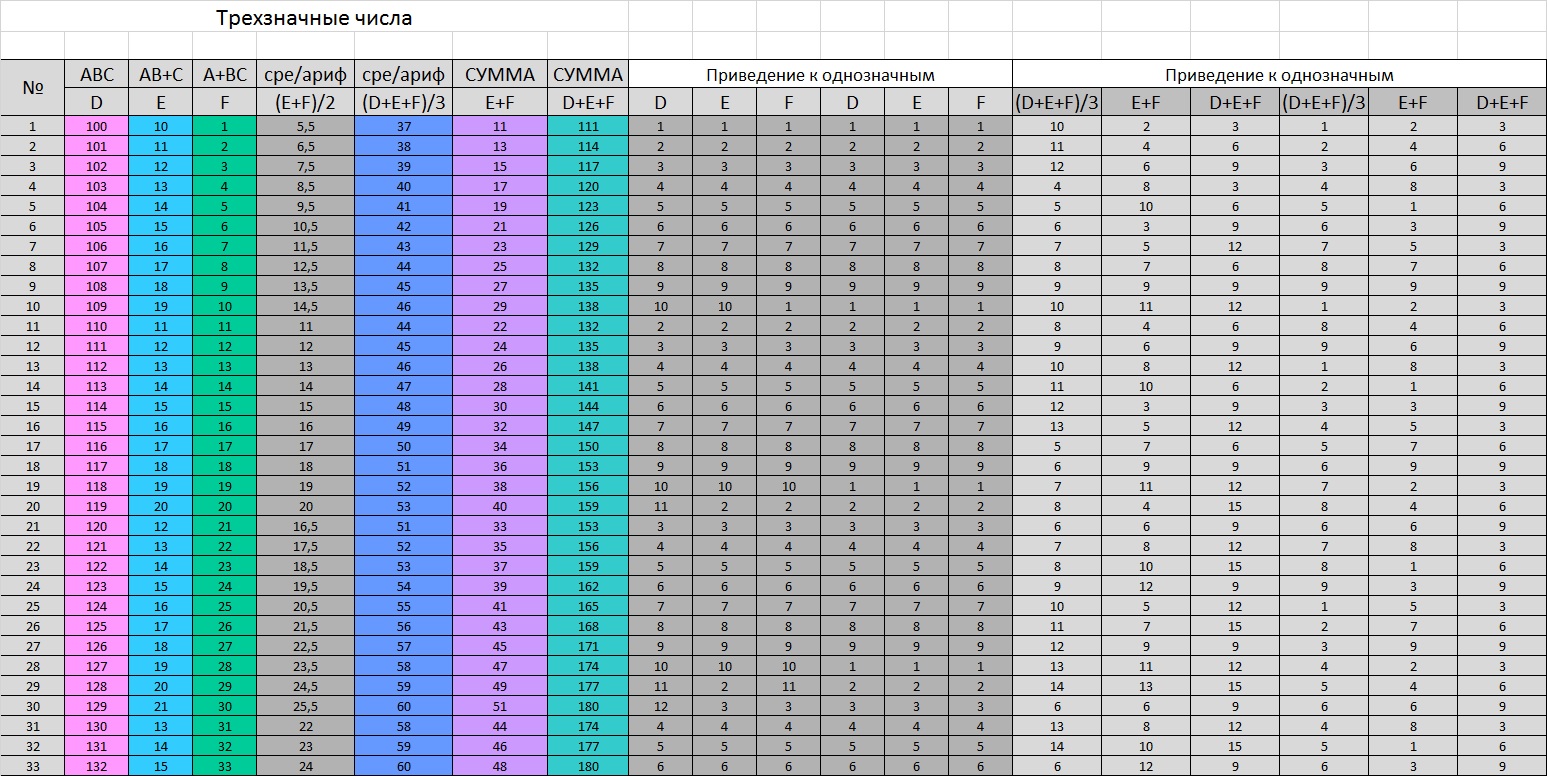Click the cell with value 5,5
This screenshot has height=776, width=1547.
pos(305,127)
